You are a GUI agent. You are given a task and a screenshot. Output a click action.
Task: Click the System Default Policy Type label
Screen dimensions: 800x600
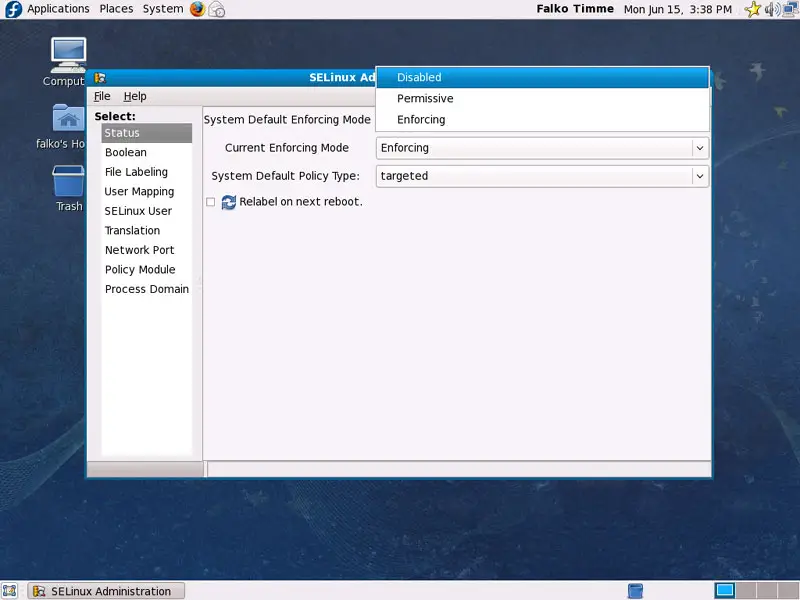[x=286, y=176]
